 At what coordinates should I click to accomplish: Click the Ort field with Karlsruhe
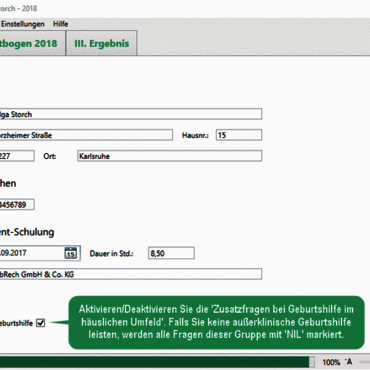170,156
